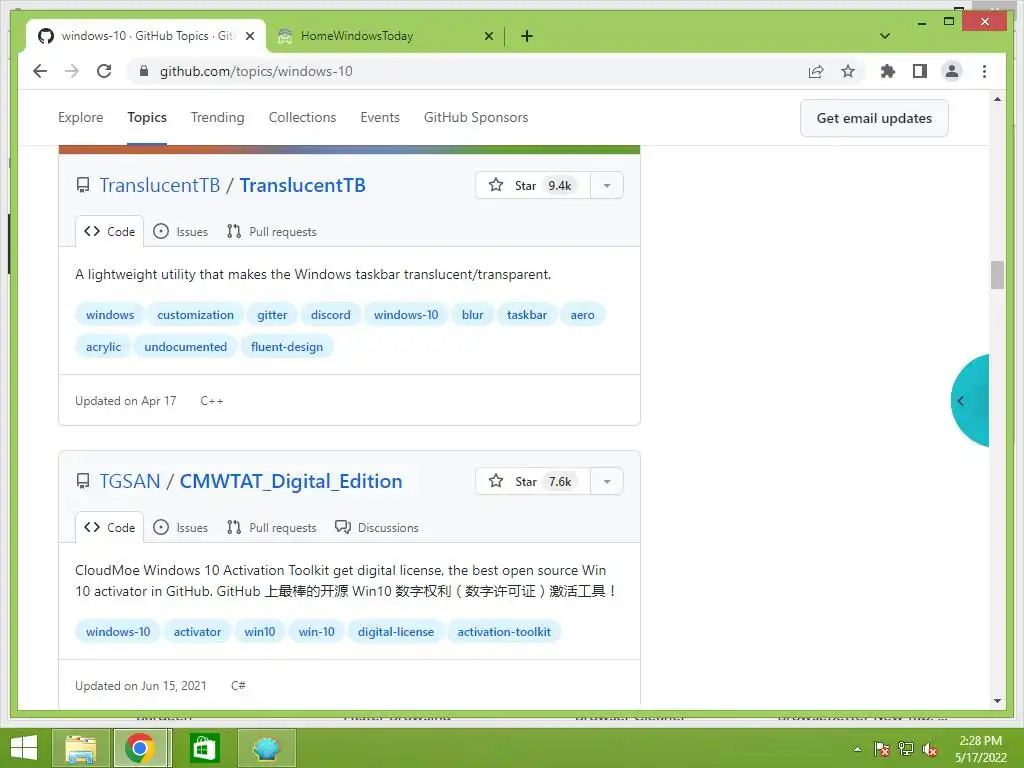The width and height of the screenshot is (1024, 768).
Task: Open the Events nav item
Action: 380,118
